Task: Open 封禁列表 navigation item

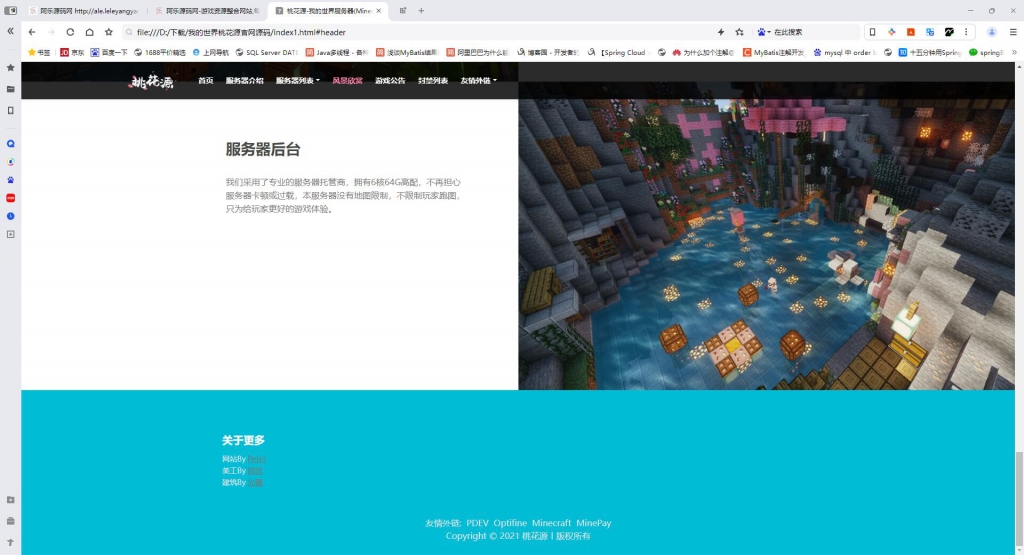Action: (x=433, y=81)
